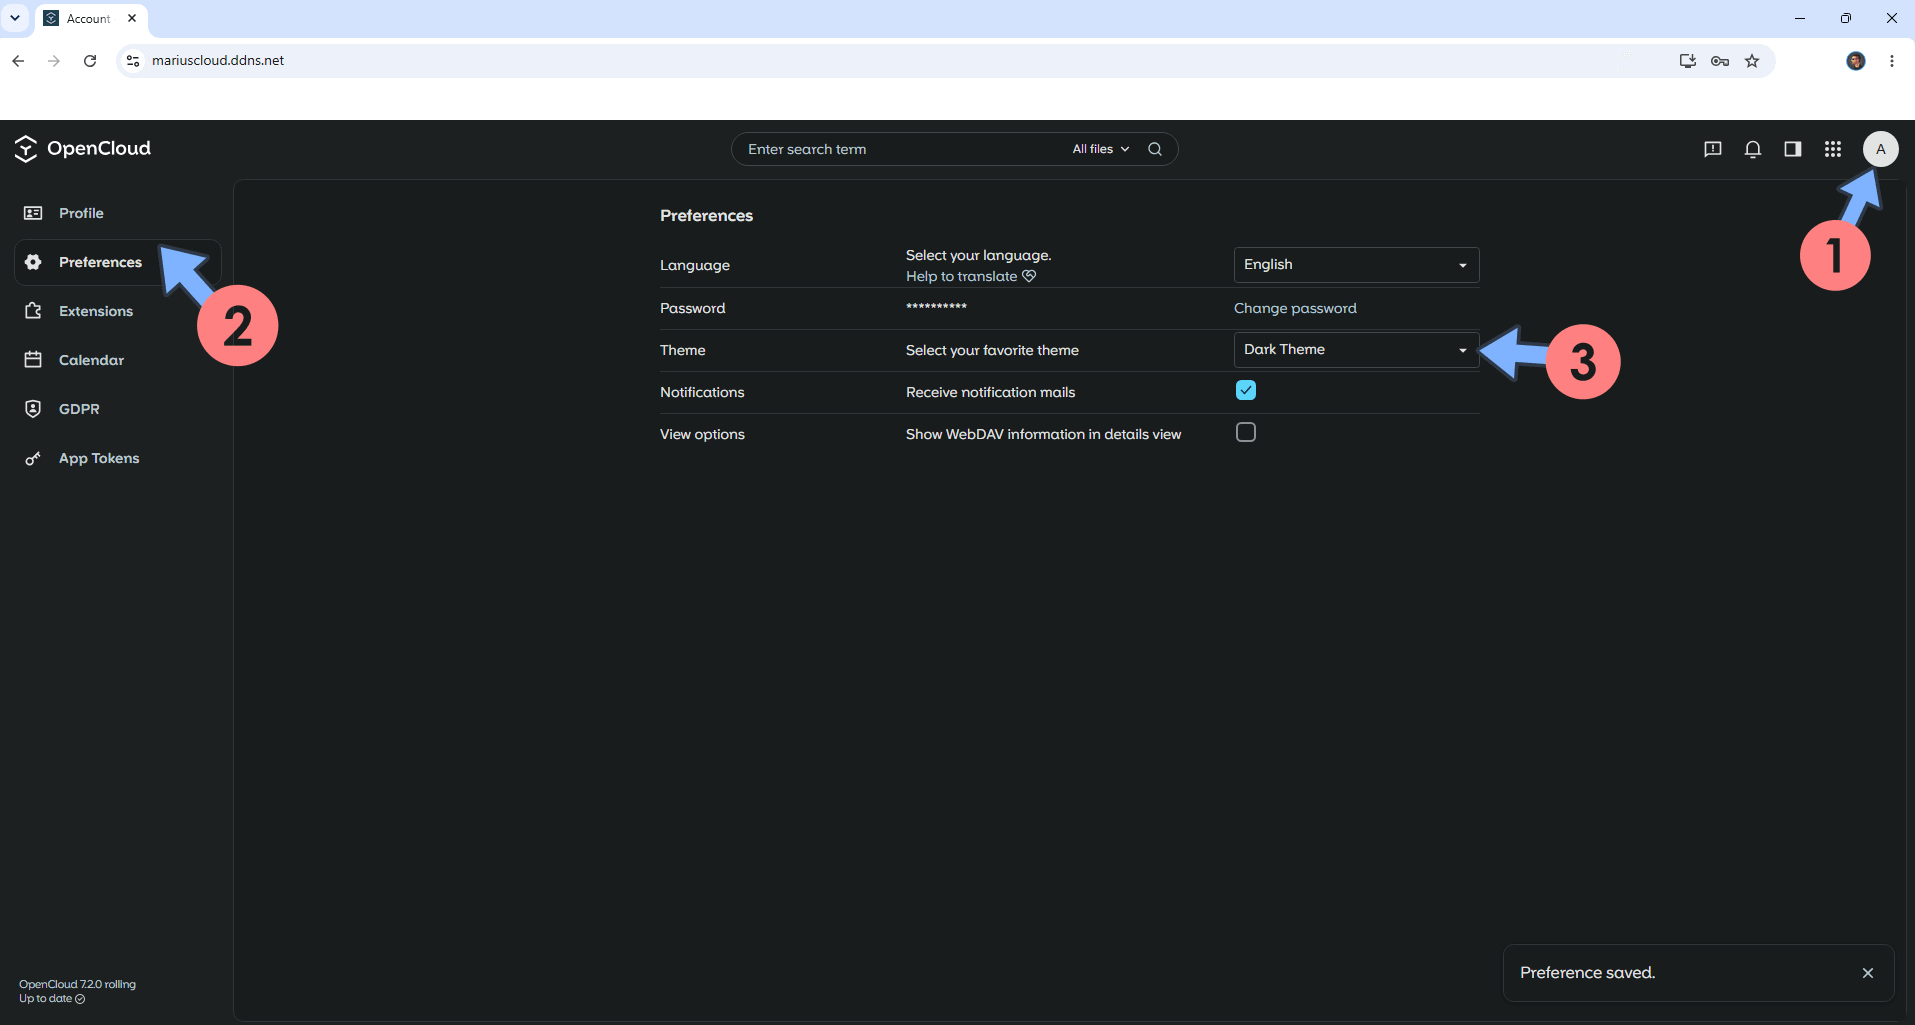Click the search magnifier icon

tap(1155, 149)
